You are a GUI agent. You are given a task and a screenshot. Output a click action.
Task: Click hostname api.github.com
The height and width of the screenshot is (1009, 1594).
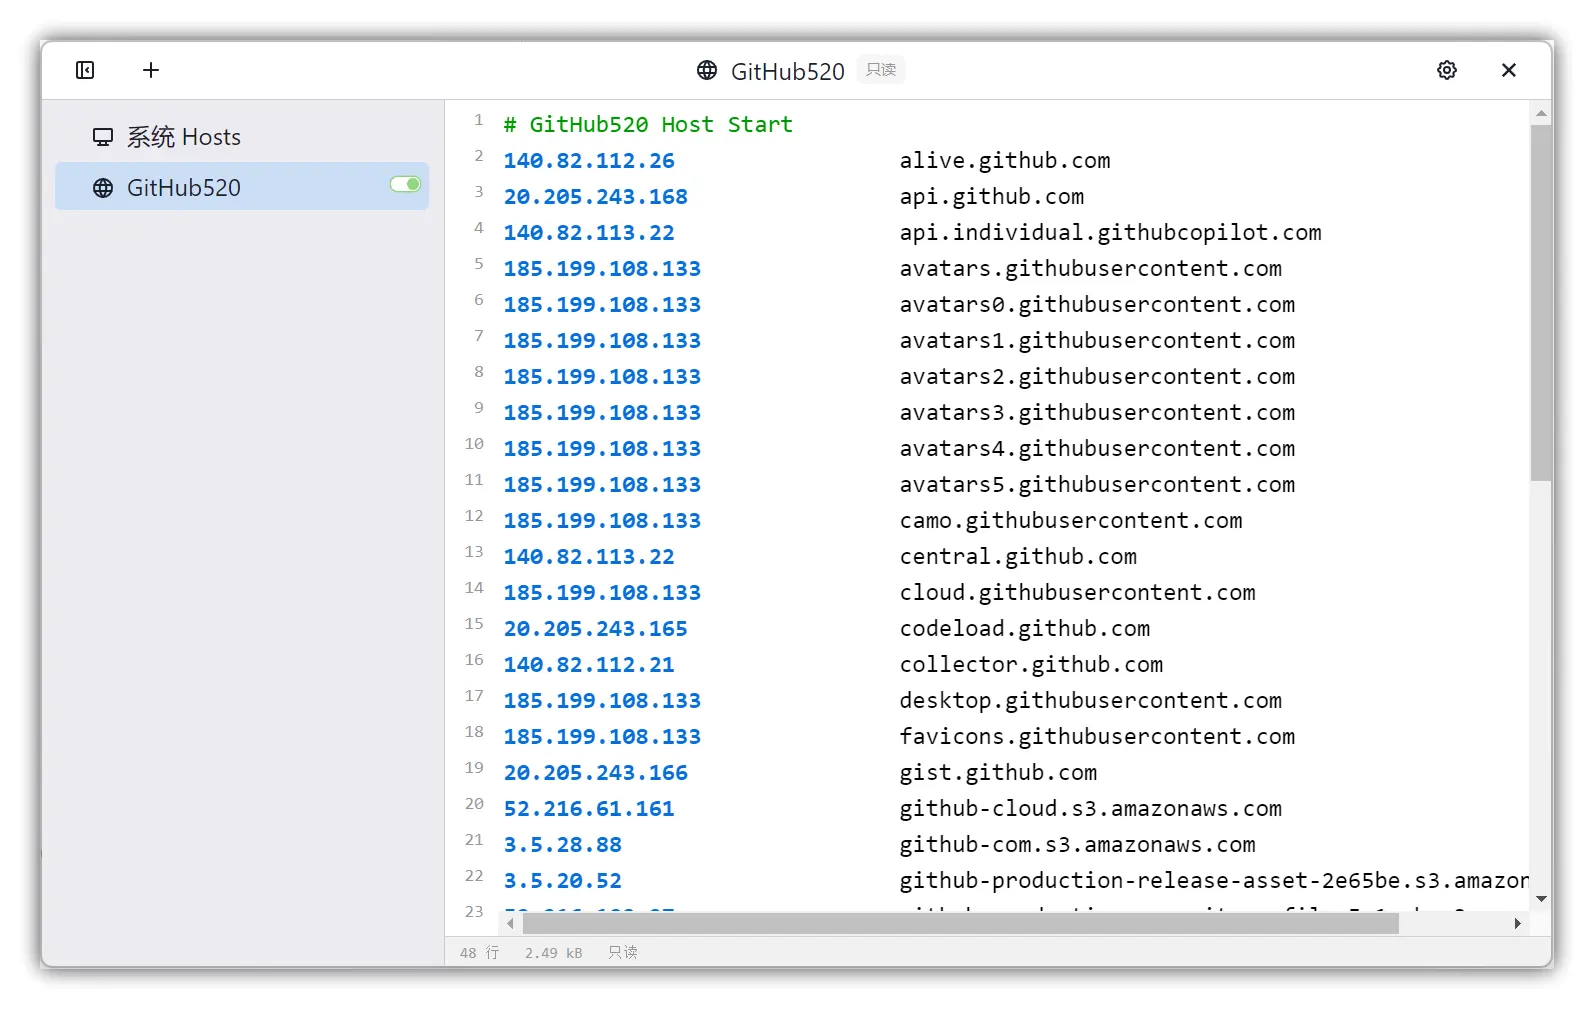click(x=992, y=196)
